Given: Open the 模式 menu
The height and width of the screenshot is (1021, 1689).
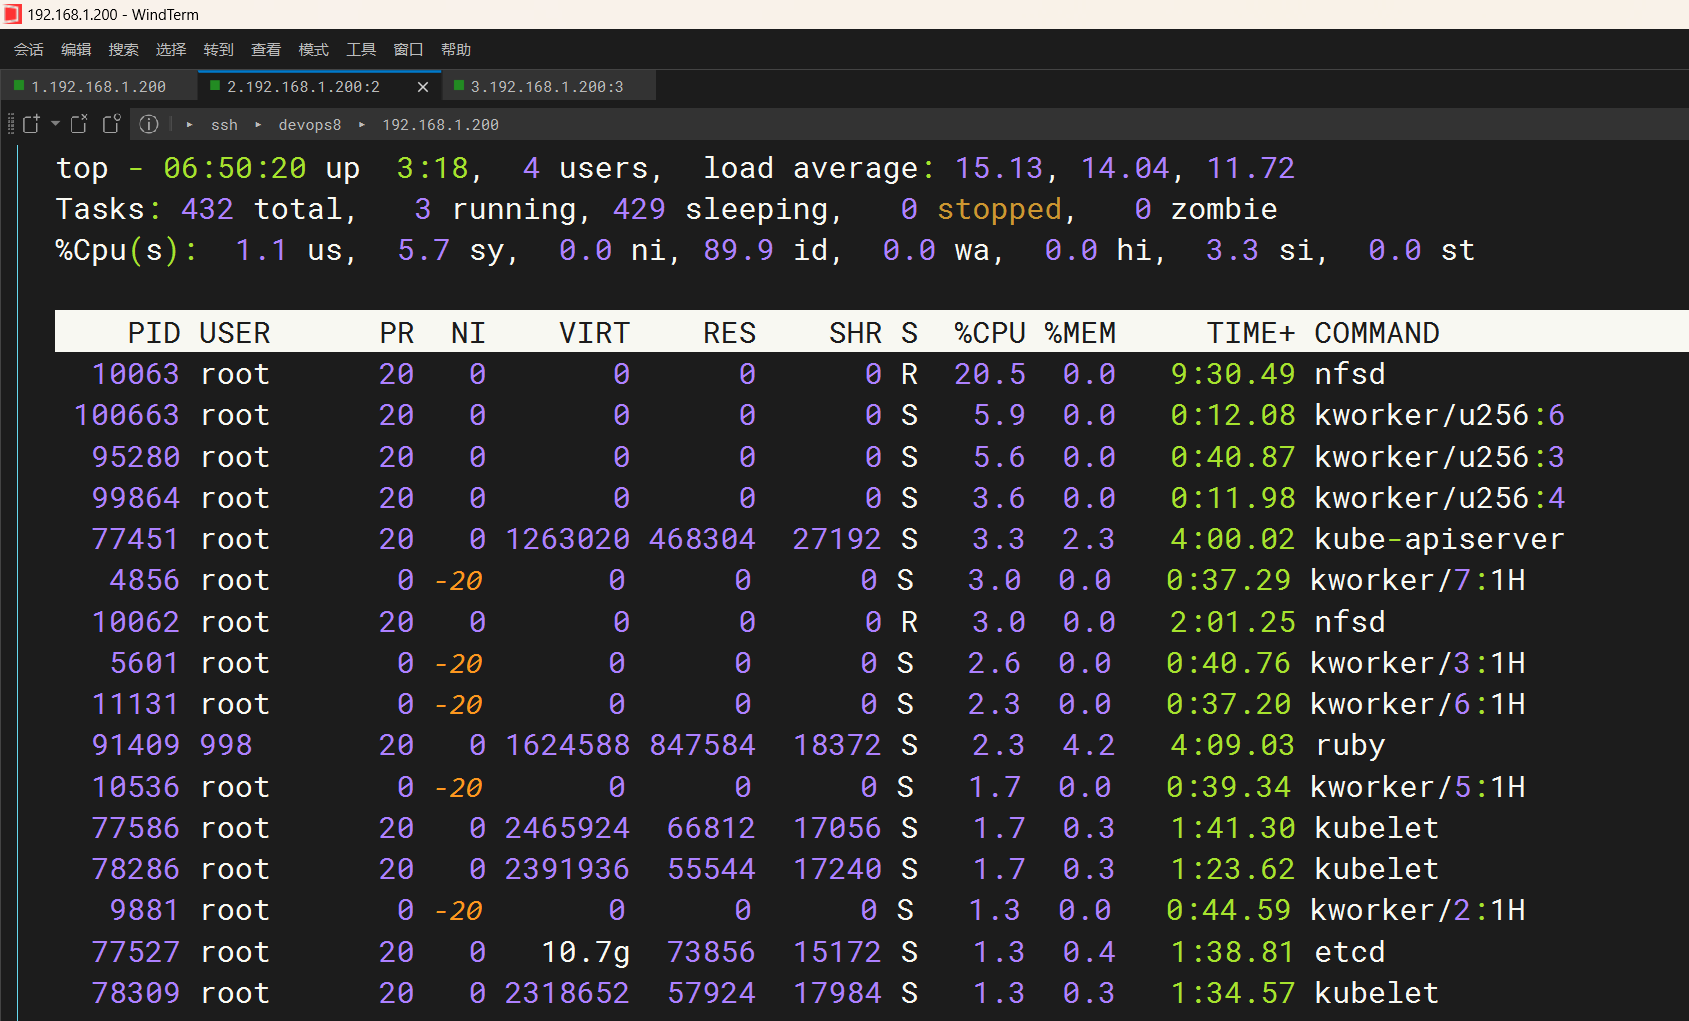Looking at the screenshot, I should [x=314, y=49].
